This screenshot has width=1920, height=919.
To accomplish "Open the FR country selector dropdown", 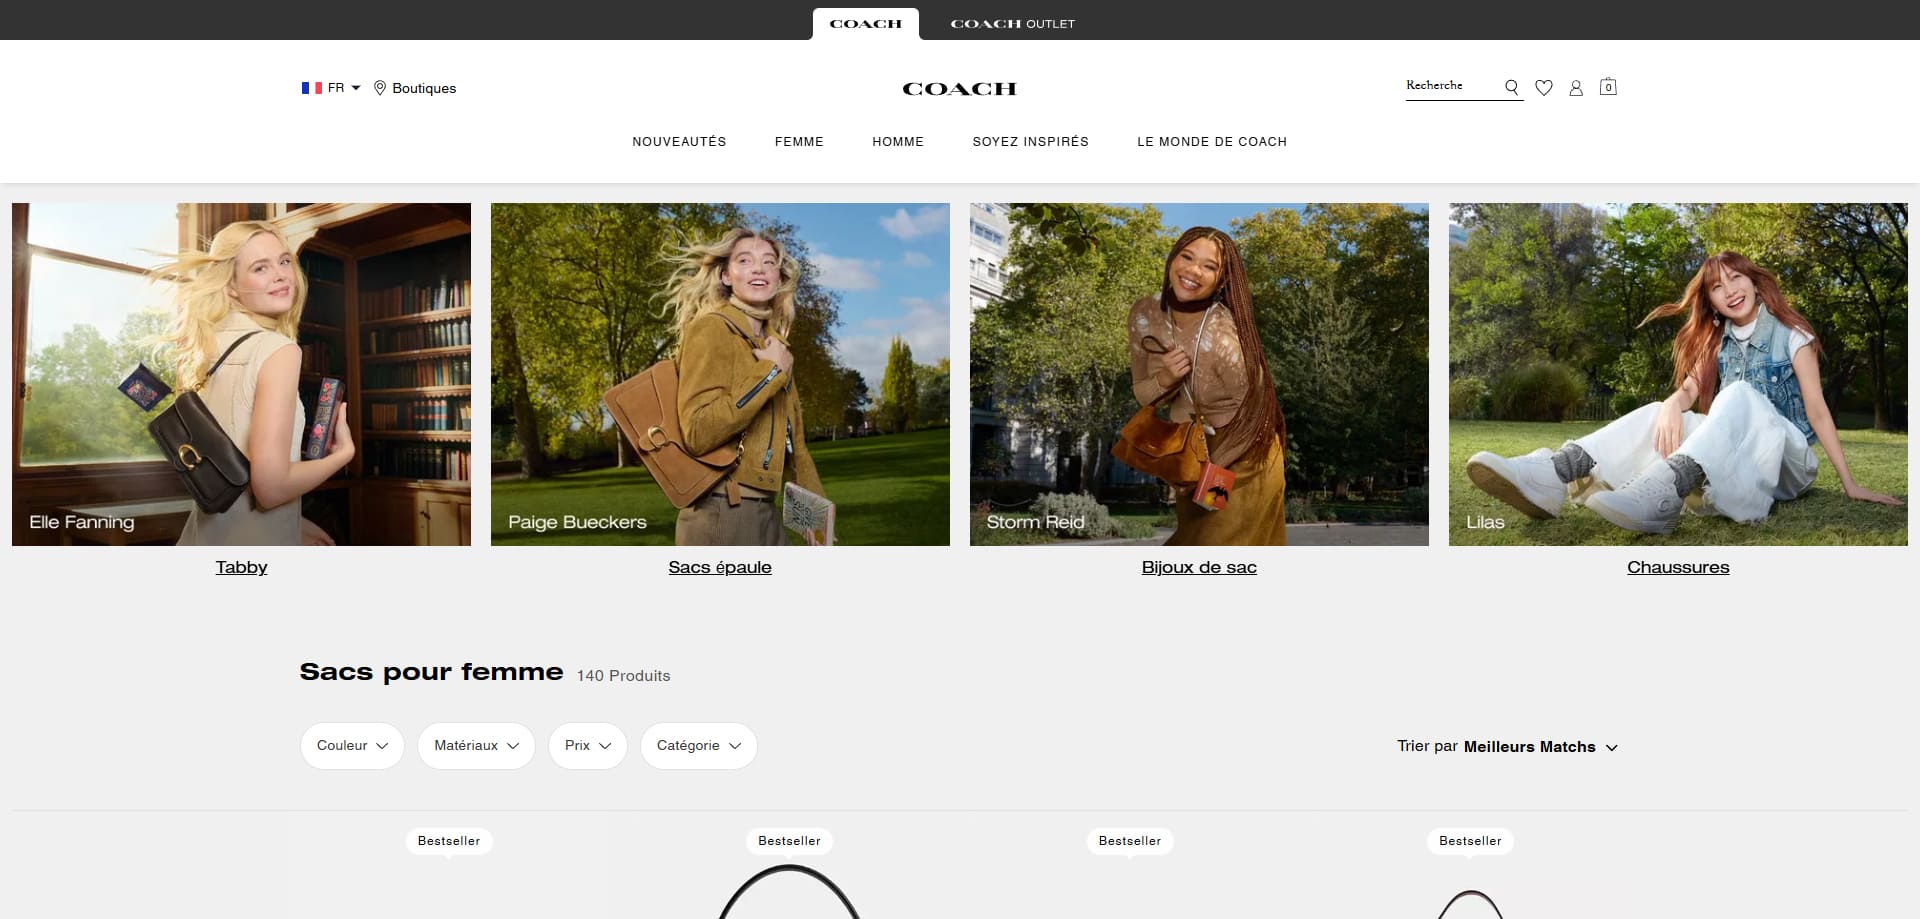I will [x=331, y=88].
